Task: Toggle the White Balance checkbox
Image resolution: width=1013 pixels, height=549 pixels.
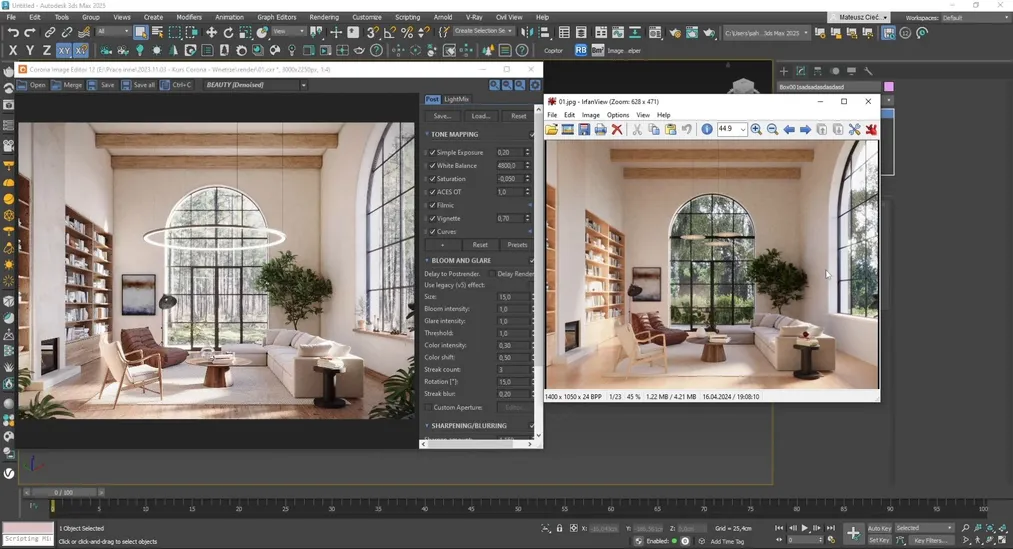Action: click(432, 165)
